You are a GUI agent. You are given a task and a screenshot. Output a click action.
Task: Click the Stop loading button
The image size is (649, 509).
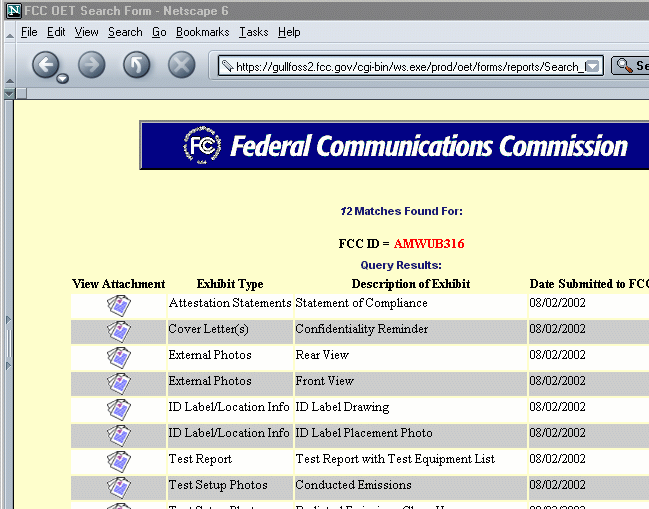click(181, 66)
